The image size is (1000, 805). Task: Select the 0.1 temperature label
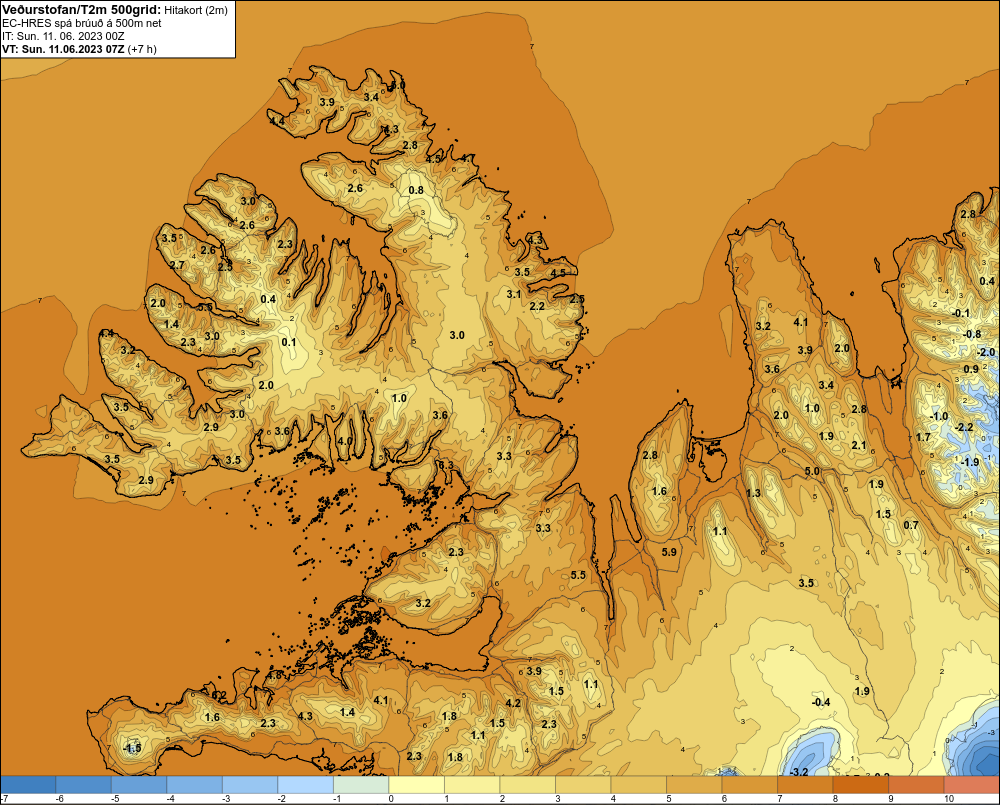pyautogui.click(x=289, y=343)
